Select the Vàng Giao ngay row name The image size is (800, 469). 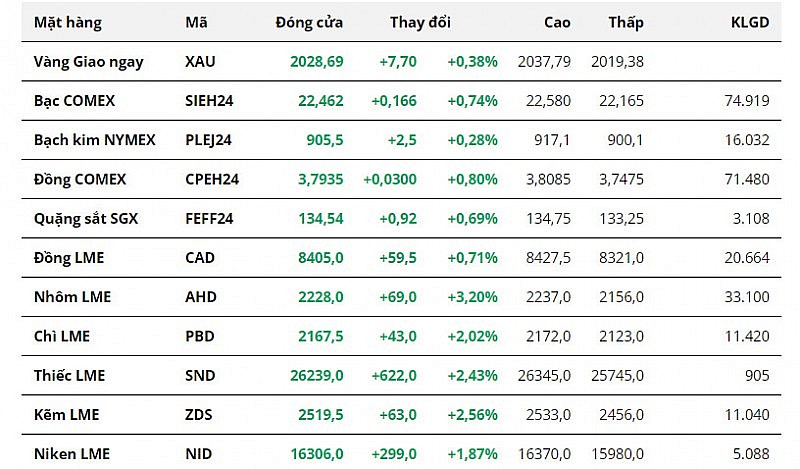point(88,62)
